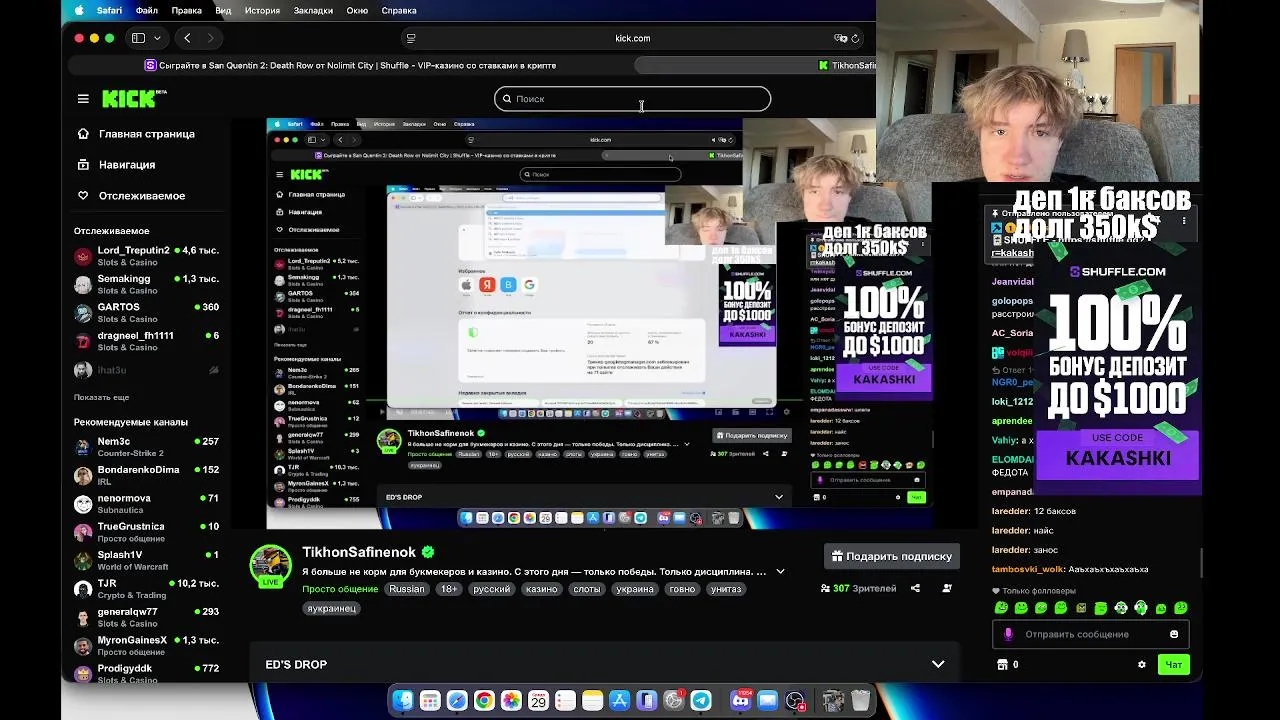This screenshot has width=1280, height=720.
Task: Open Навигация in Kick sidebar
Action: pyautogui.click(x=116, y=165)
